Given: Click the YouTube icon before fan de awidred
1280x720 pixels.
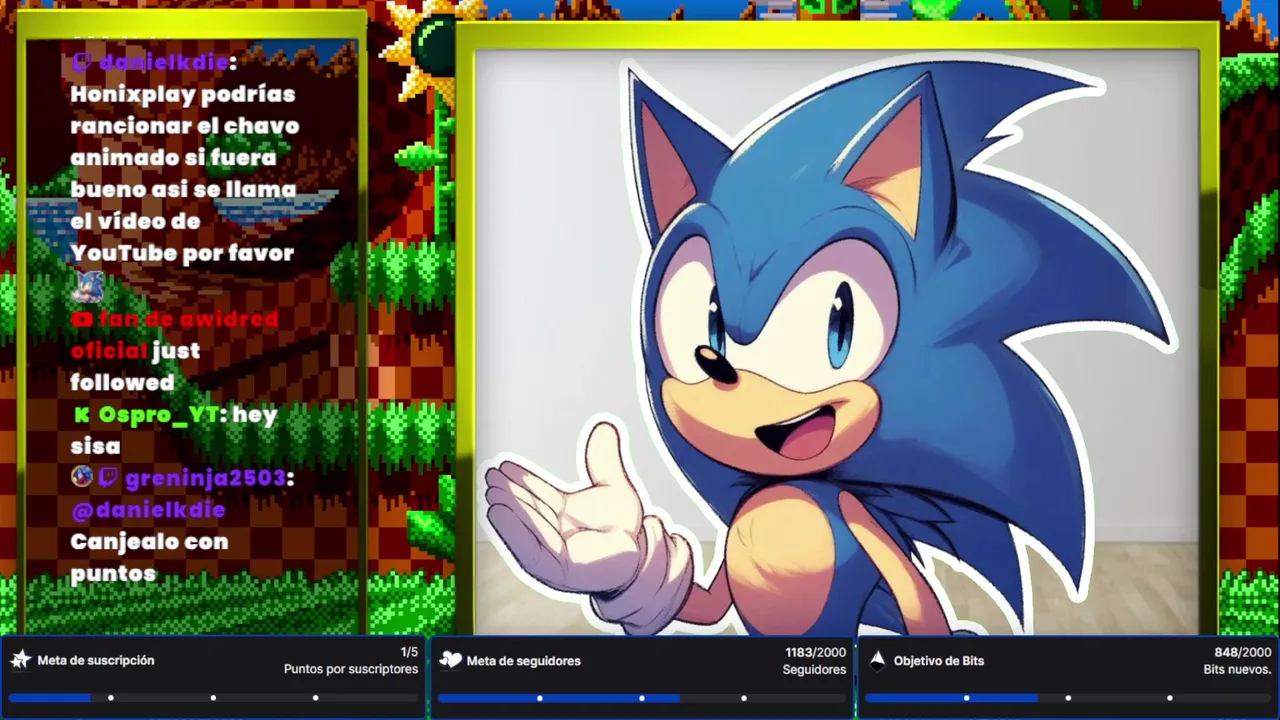Looking at the screenshot, I should point(82,319).
